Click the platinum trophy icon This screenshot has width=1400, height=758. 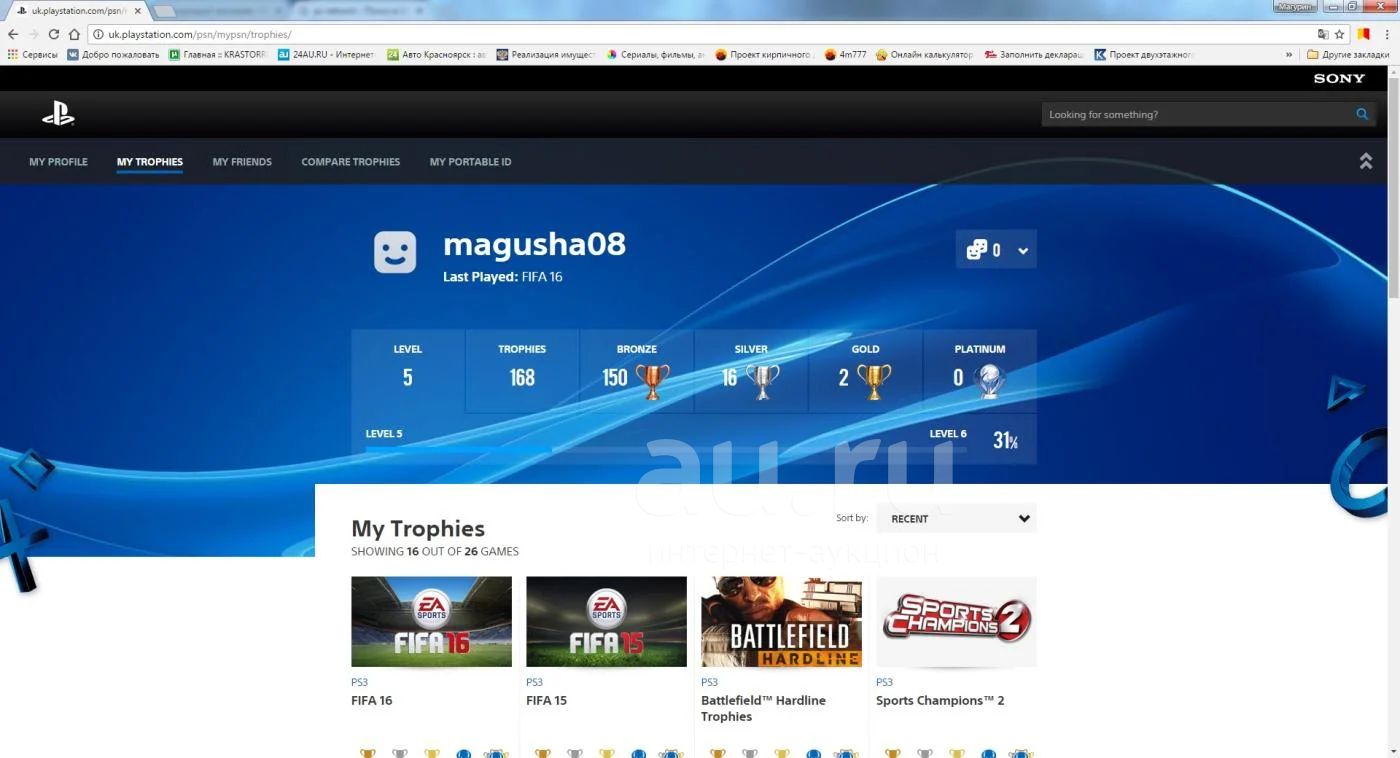click(990, 380)
